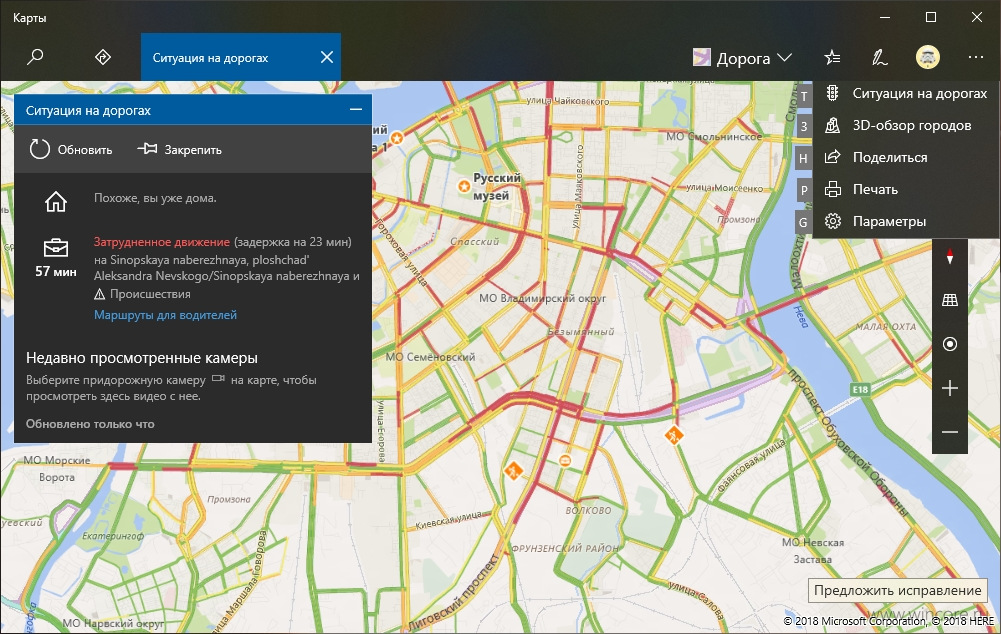Click Лиговский проспект street label

pos(454,591)
